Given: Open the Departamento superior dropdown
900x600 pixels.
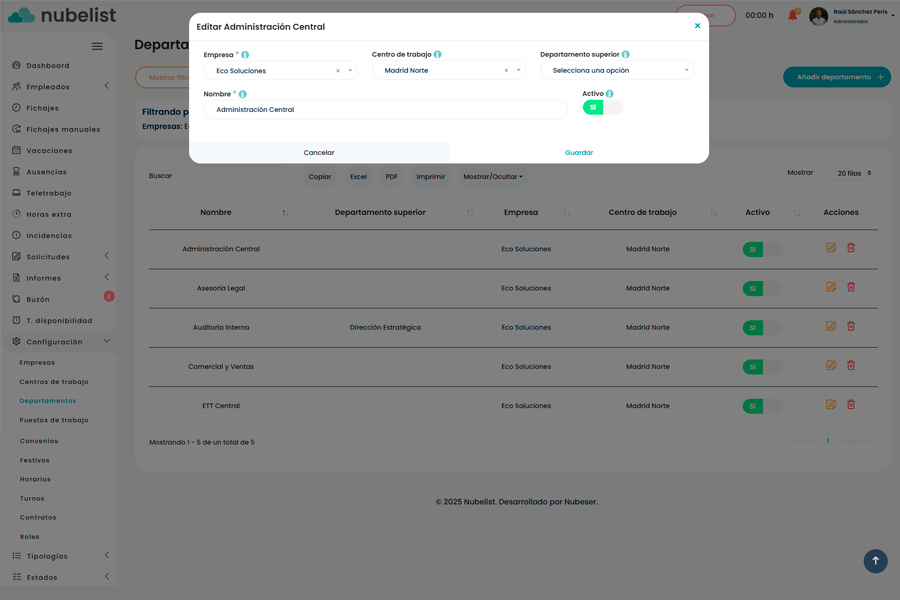Looking at the screenshot, I should (x=616, y=71).
